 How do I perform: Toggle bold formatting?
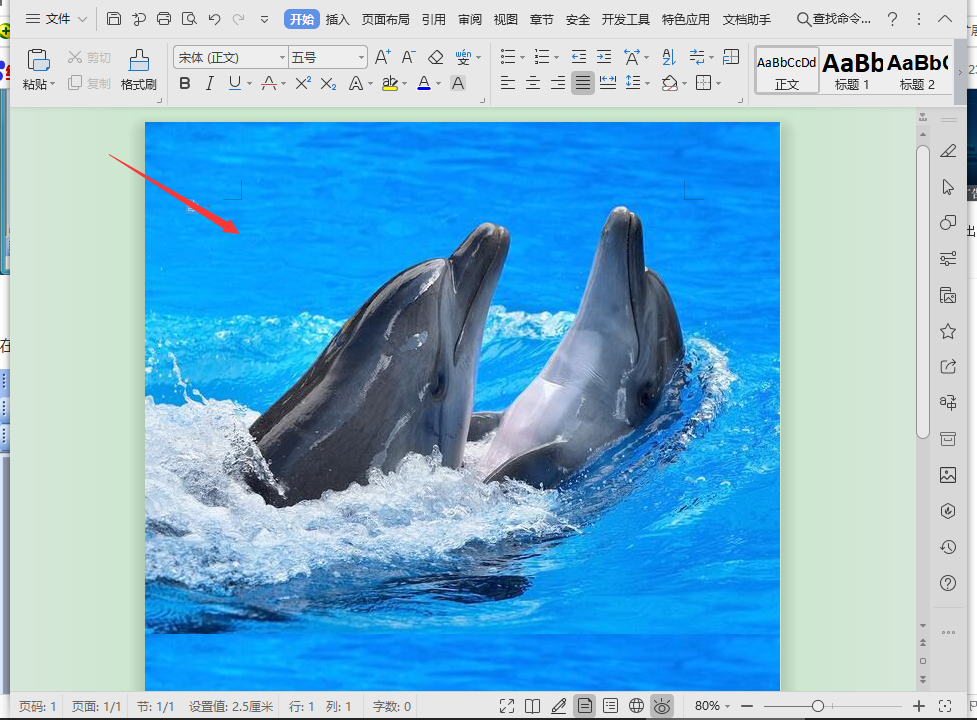pyautogui.click(x=184, y=83)
